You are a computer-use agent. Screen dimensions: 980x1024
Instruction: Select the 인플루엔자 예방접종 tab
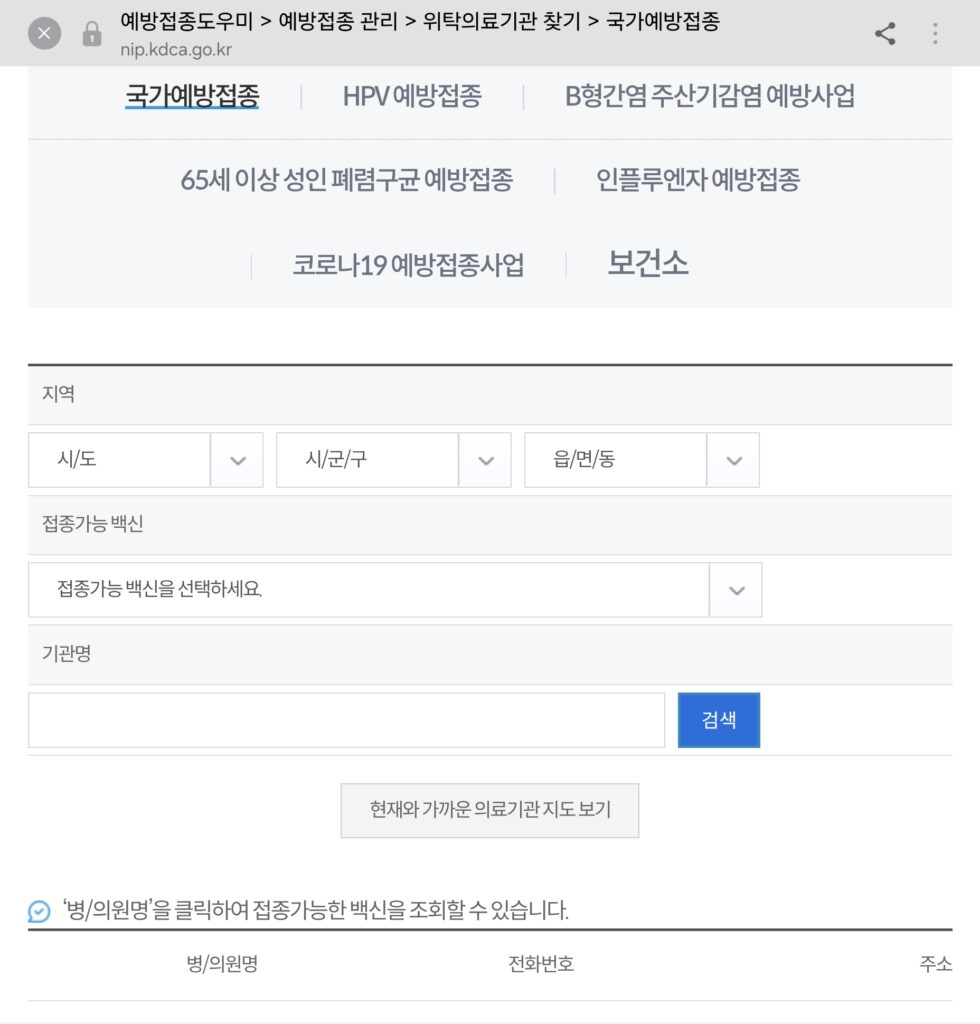698,180
